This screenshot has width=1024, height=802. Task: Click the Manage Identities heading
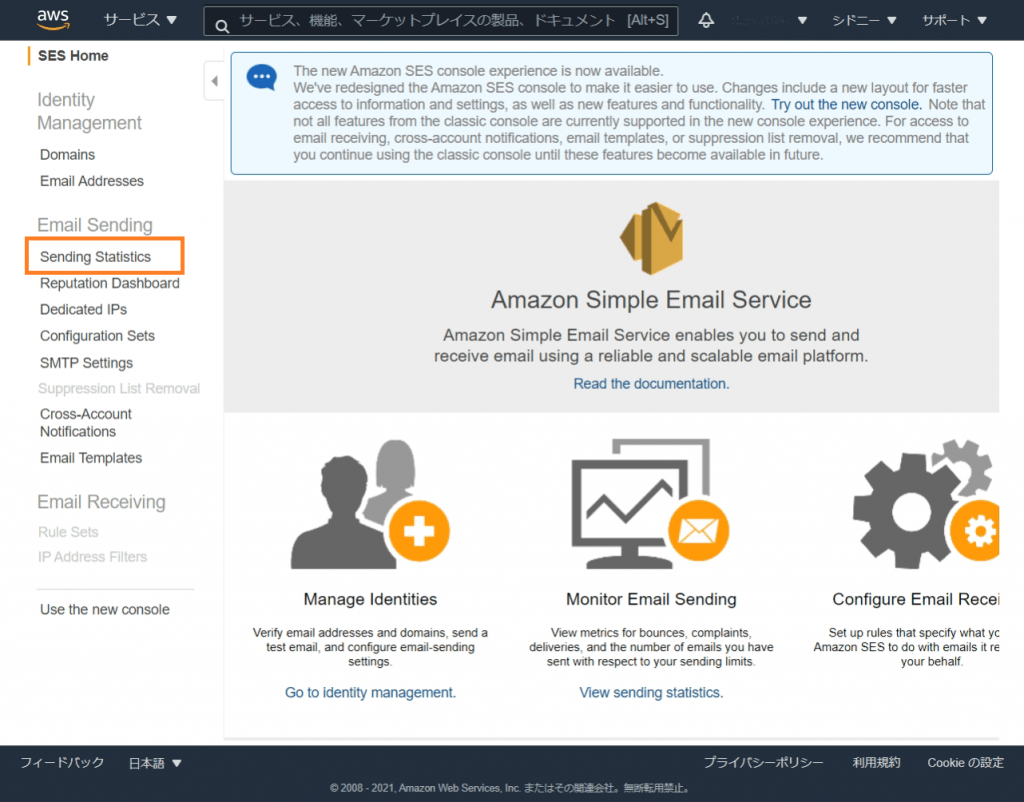370,599
